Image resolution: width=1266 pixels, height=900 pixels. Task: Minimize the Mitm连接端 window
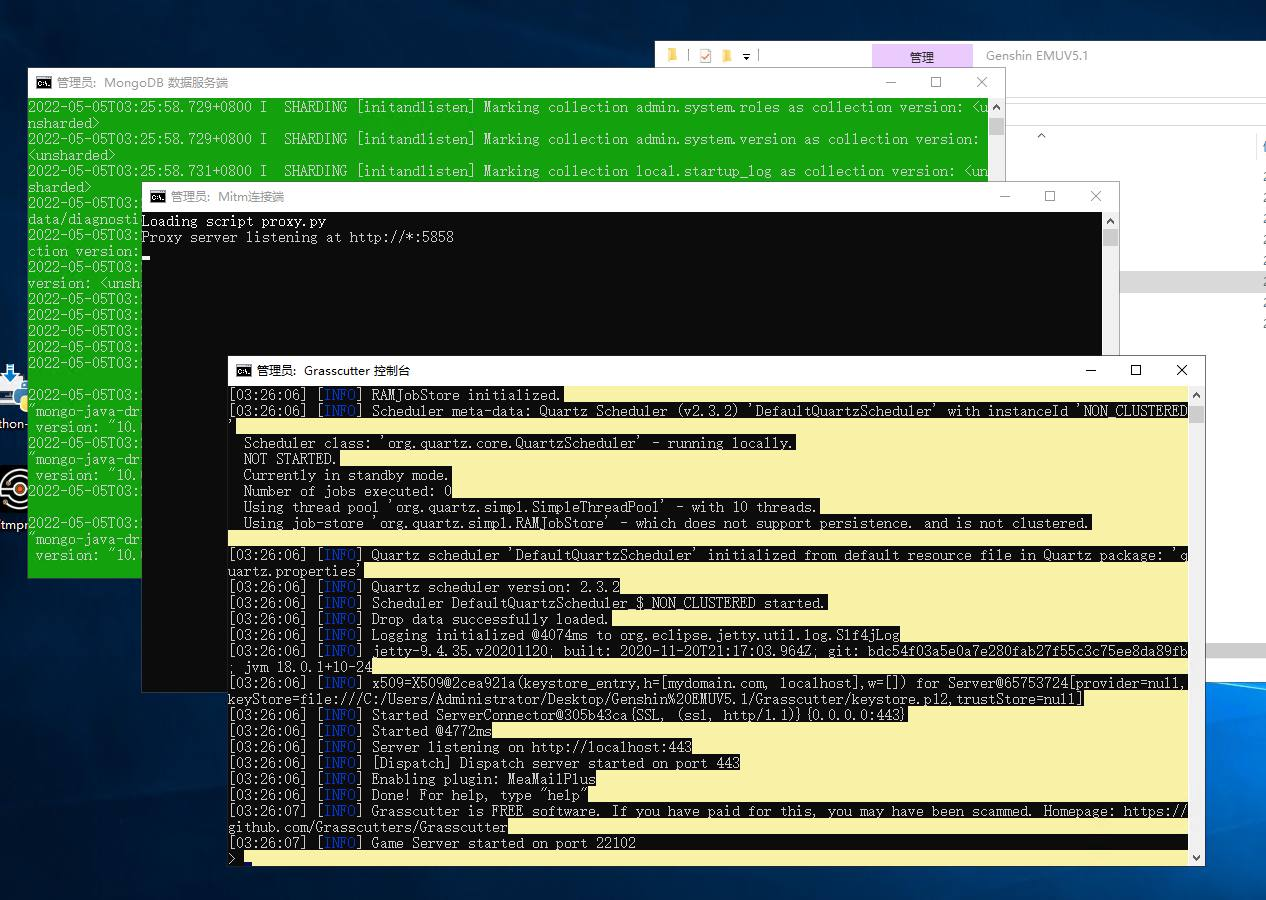(1004, 196)
